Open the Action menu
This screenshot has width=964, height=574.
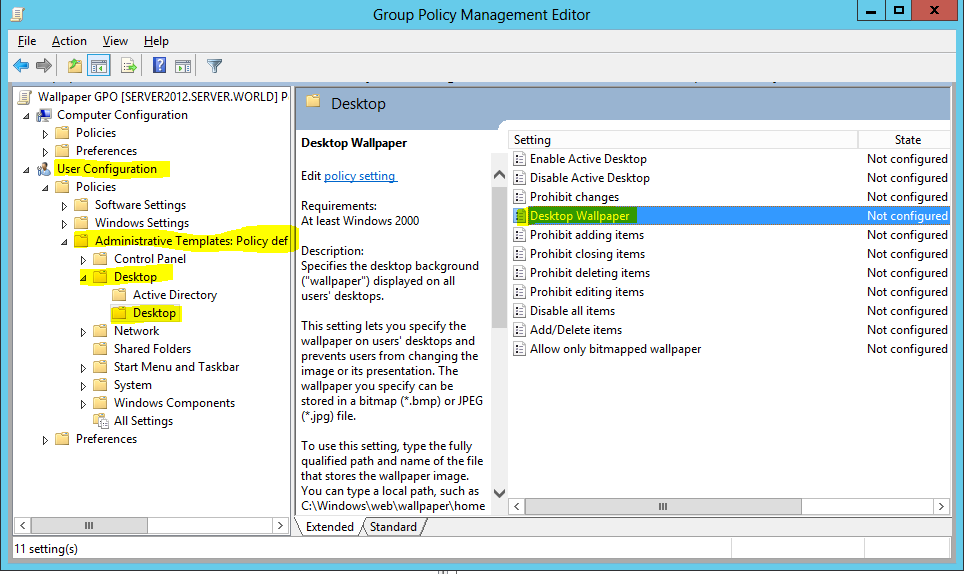[69, 41]
